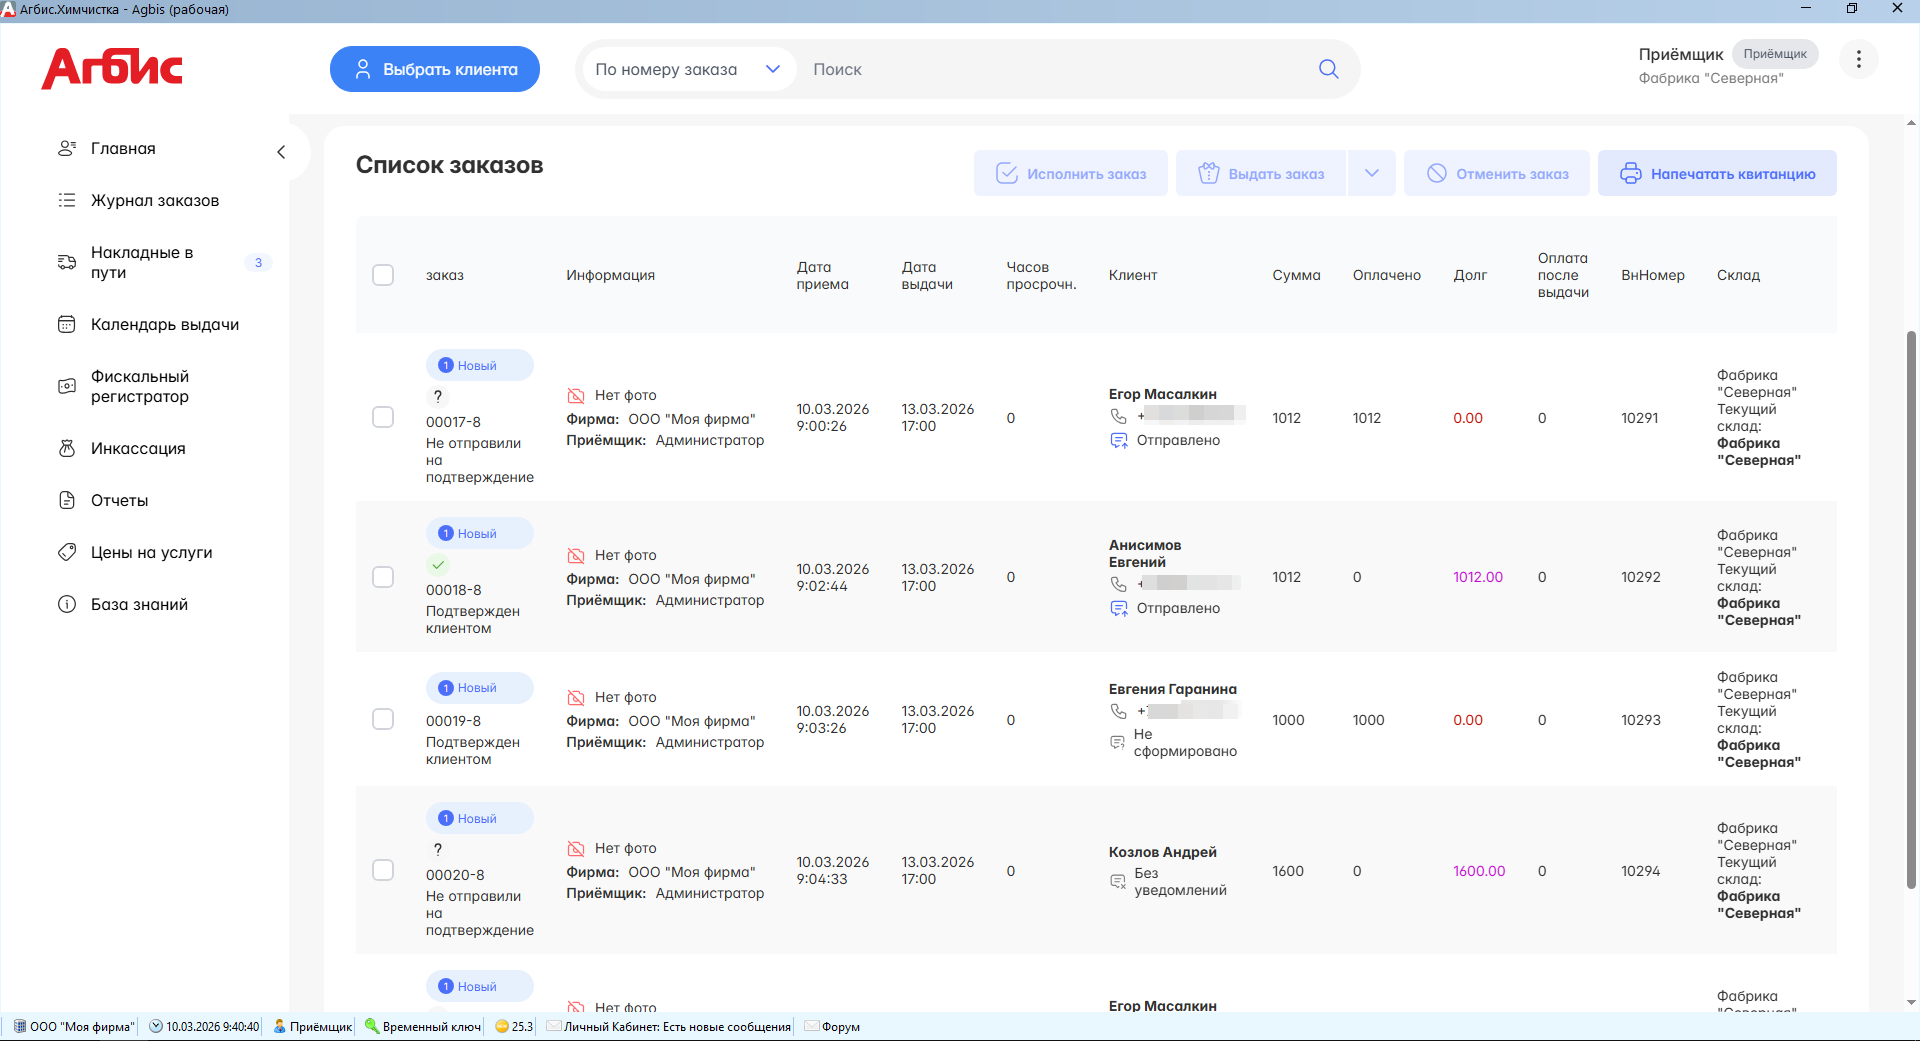Click the Инкассация bag icon
Viewport: 1920px width, 1041px height.
(x=67, y=448)
